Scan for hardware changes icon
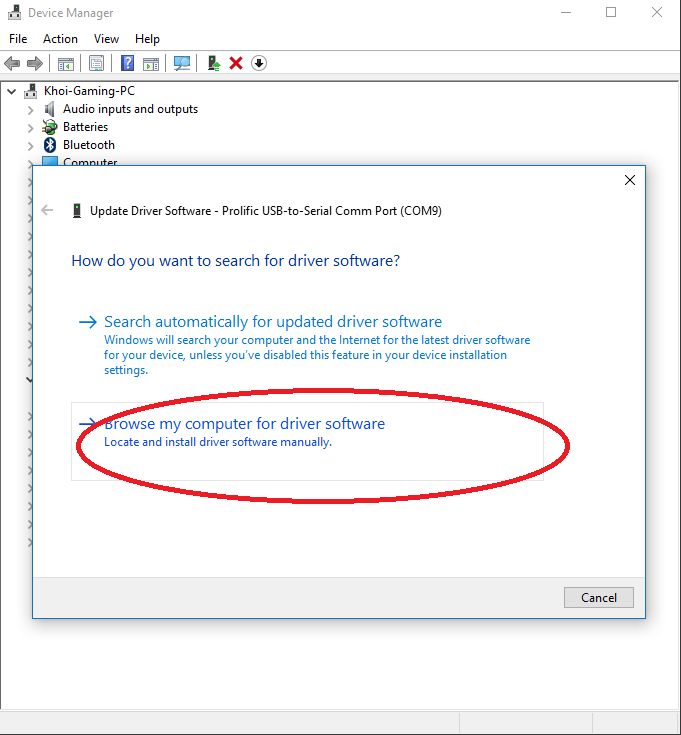Viewport: 681px width, 735px height. 182,63
